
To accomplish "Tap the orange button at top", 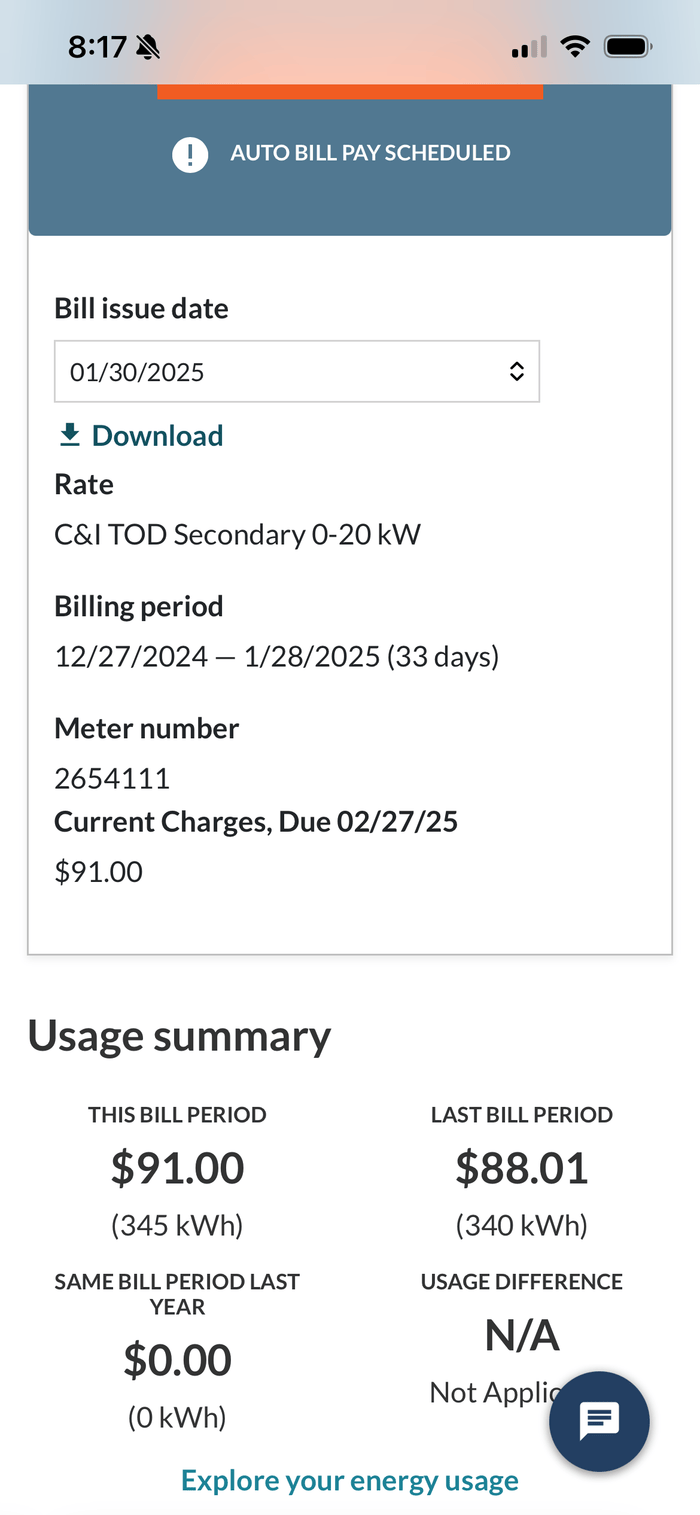I will tap(350, 92).
